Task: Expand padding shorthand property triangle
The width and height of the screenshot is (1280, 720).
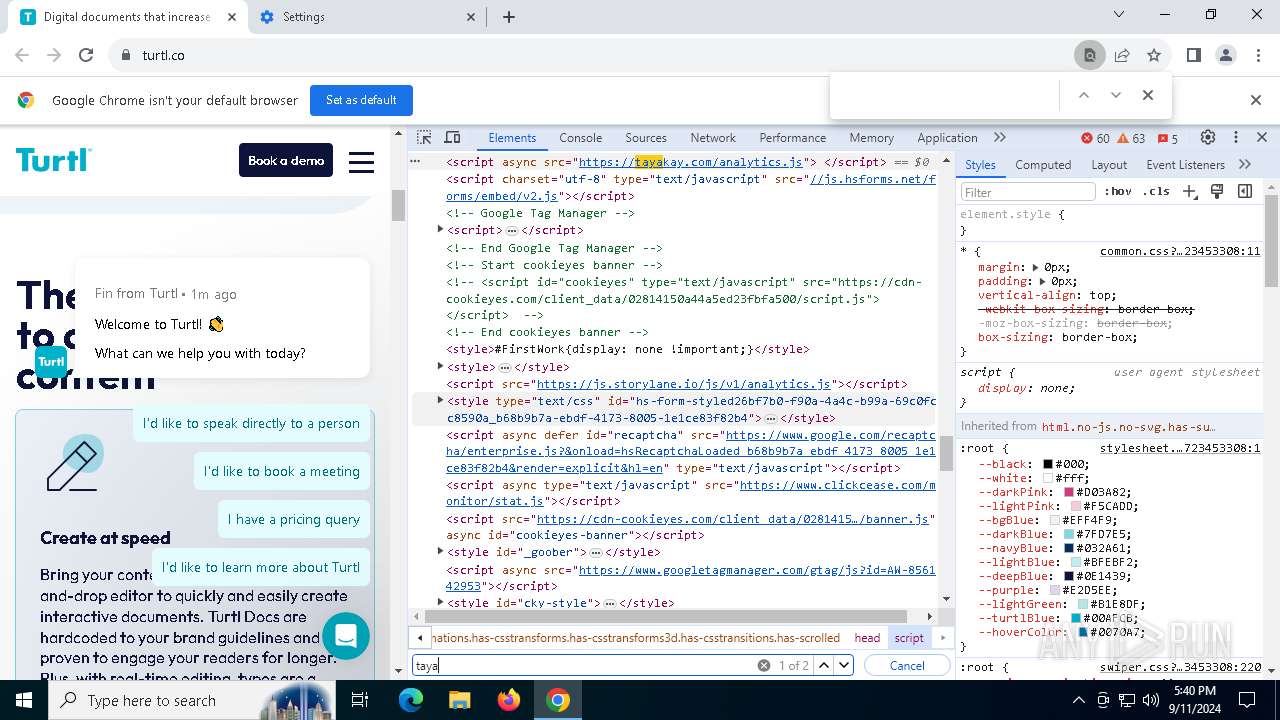Action: click(1043, 282)
